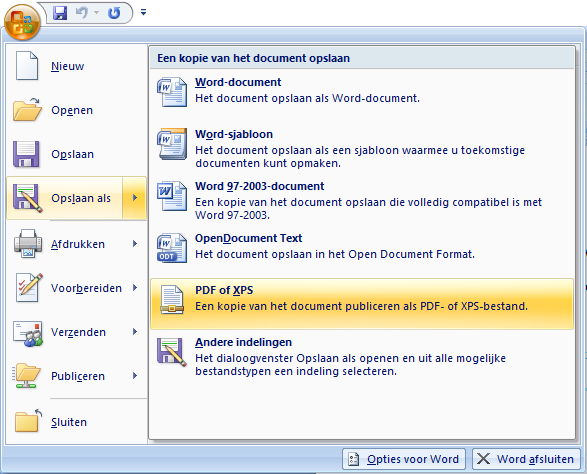Click the round Office button
This screenshot has width=587, height=474.
pos(22,22)
